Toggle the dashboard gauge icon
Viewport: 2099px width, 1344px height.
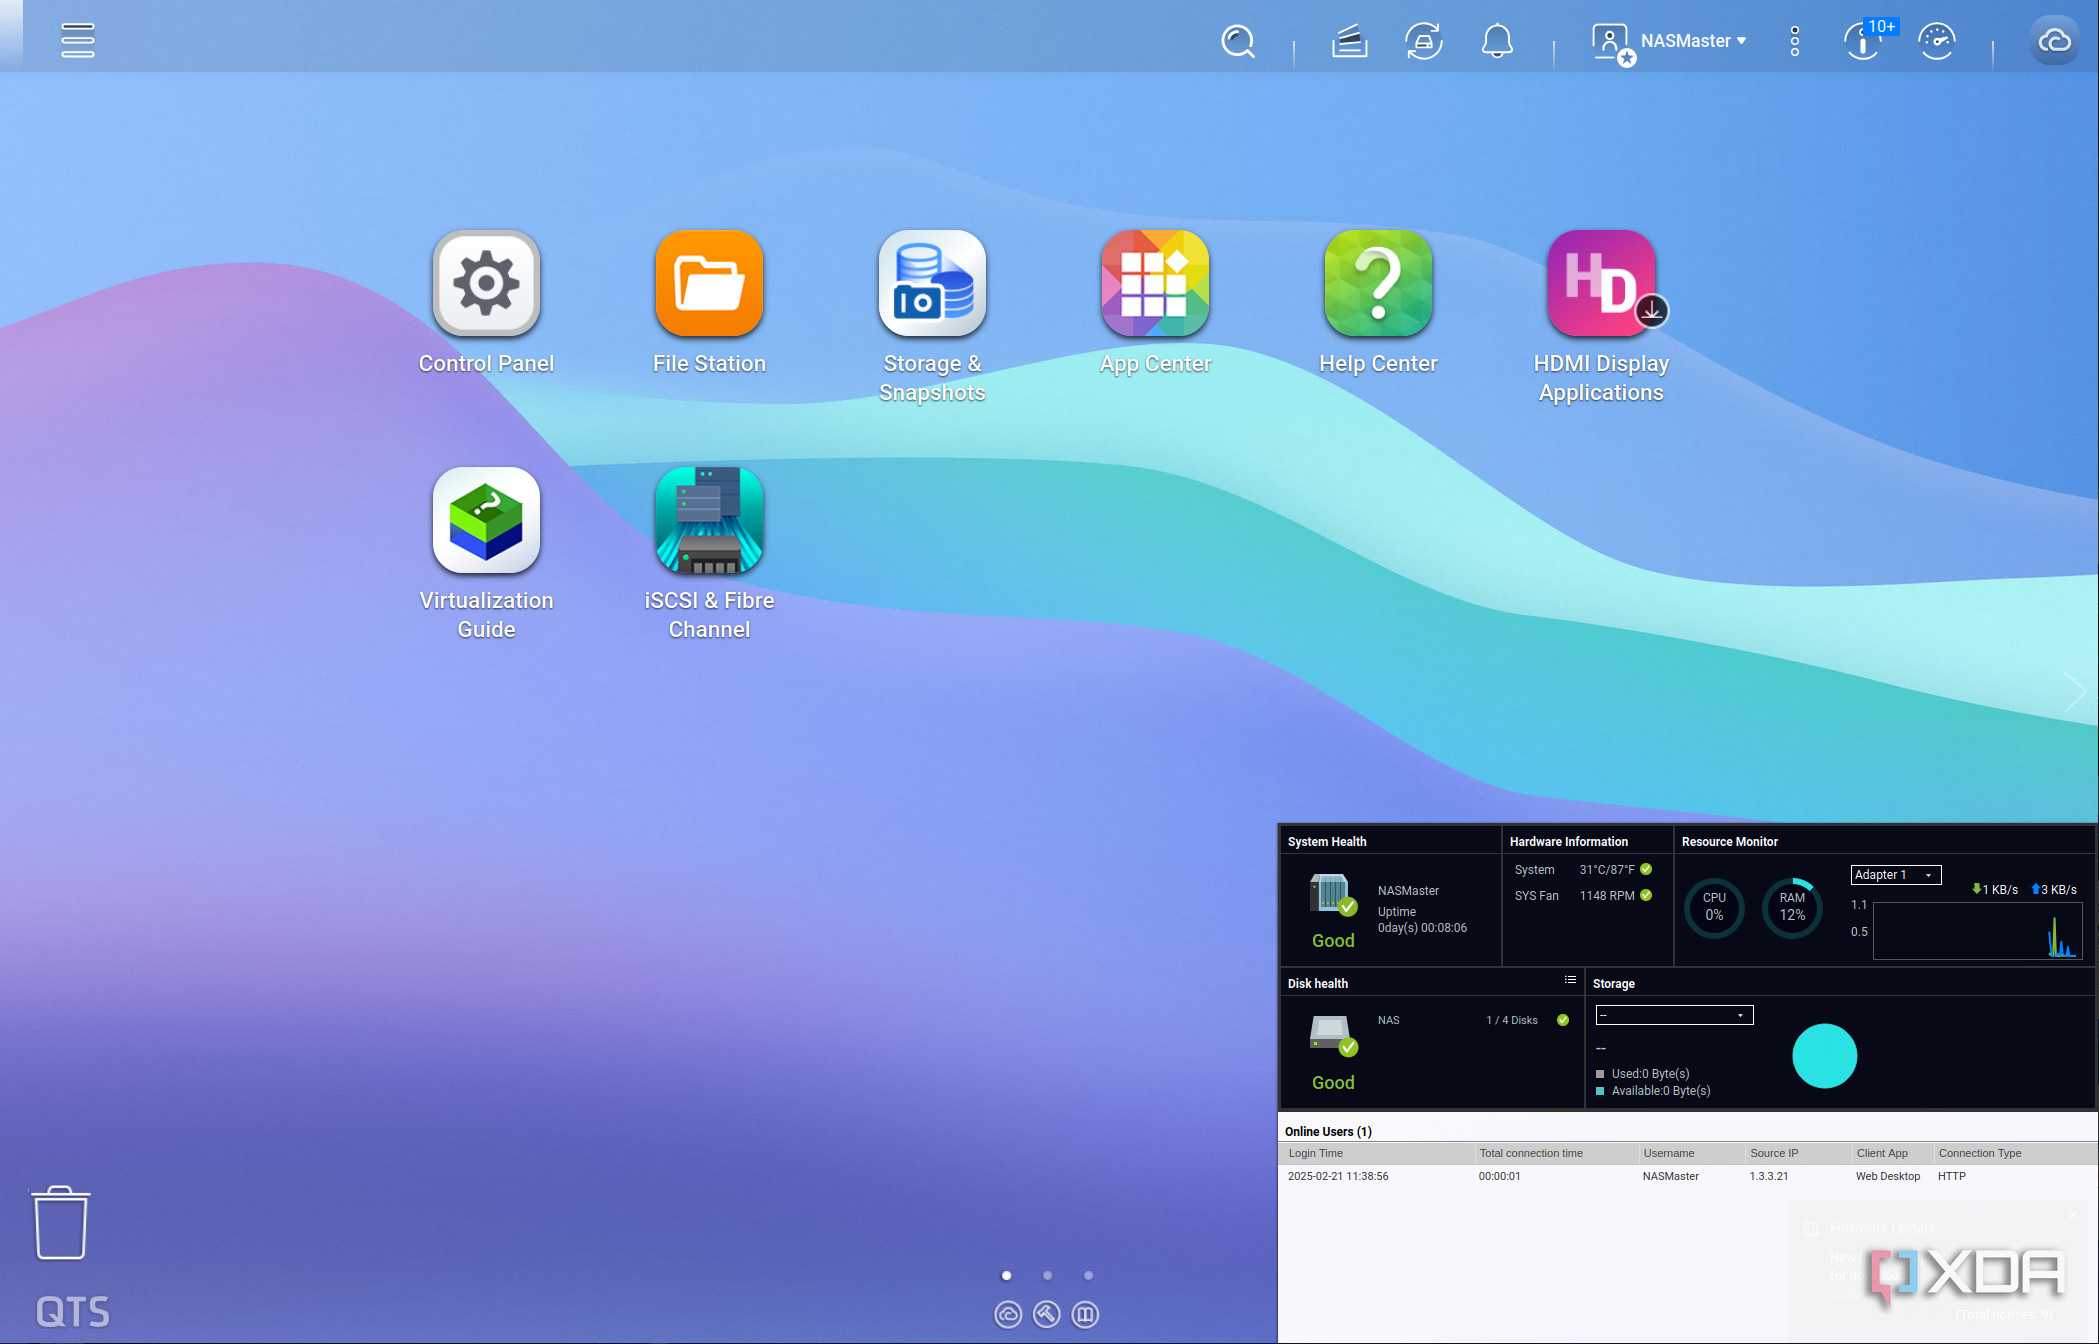click(1937, 41)
